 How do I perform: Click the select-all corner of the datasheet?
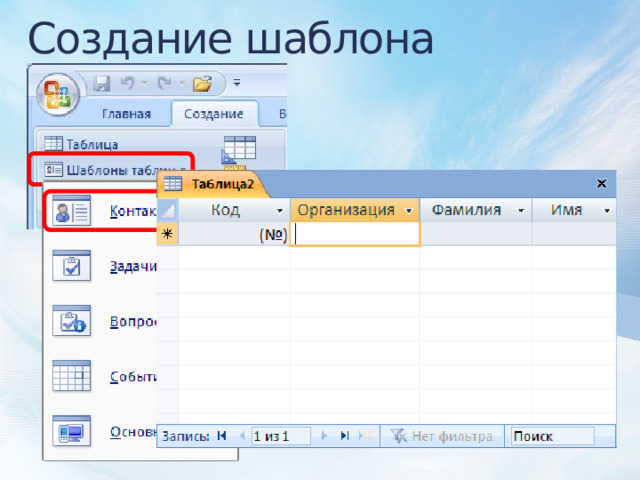coord(168,210)
